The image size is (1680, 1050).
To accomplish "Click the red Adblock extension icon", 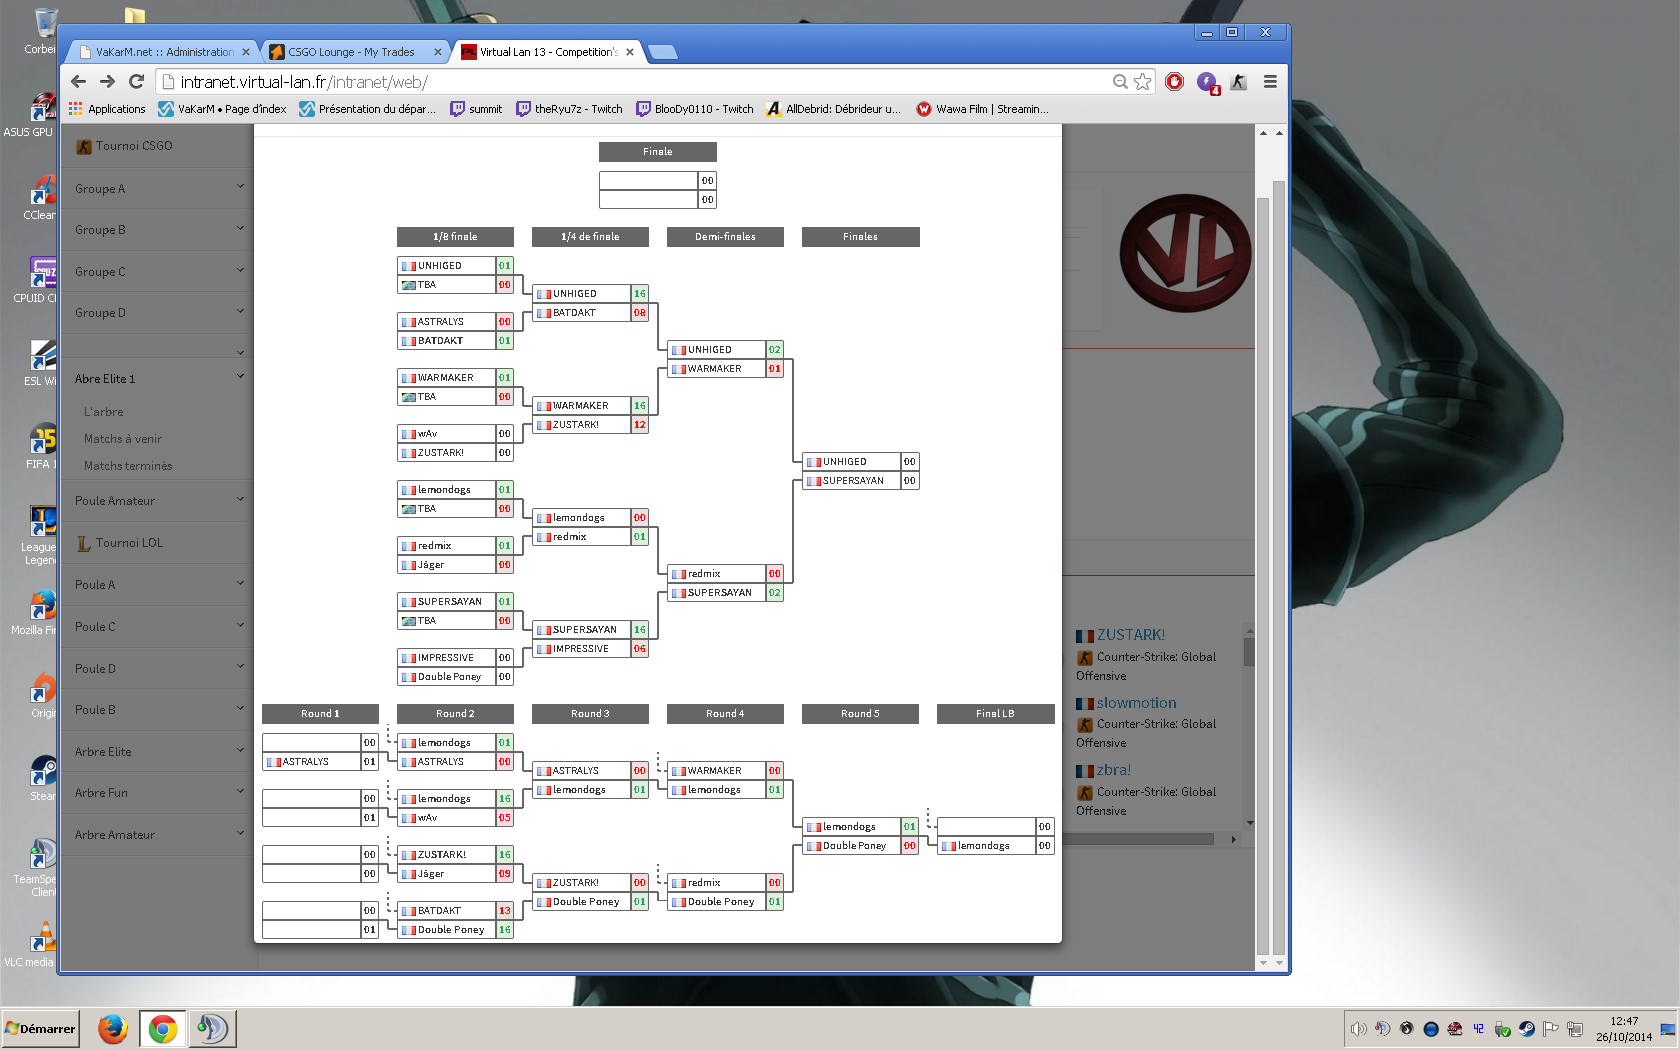I will tap(1175, 82).
